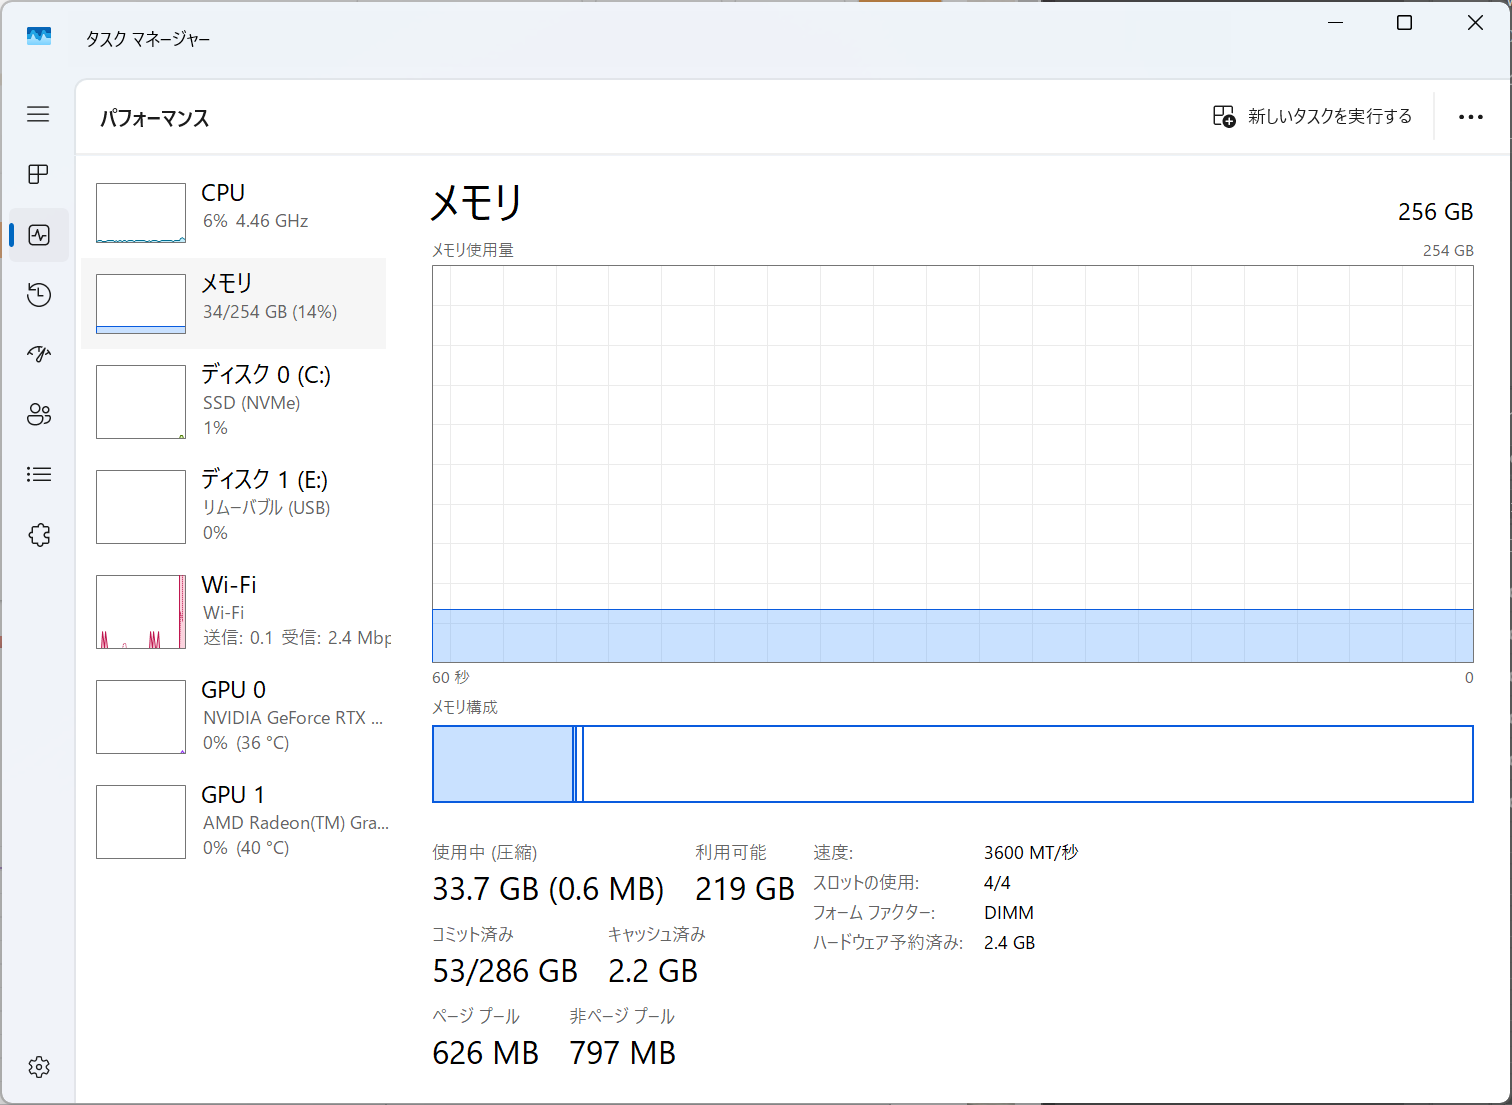
Task: Click the メモリ構成 composition bar
Action: coord(952,764)
